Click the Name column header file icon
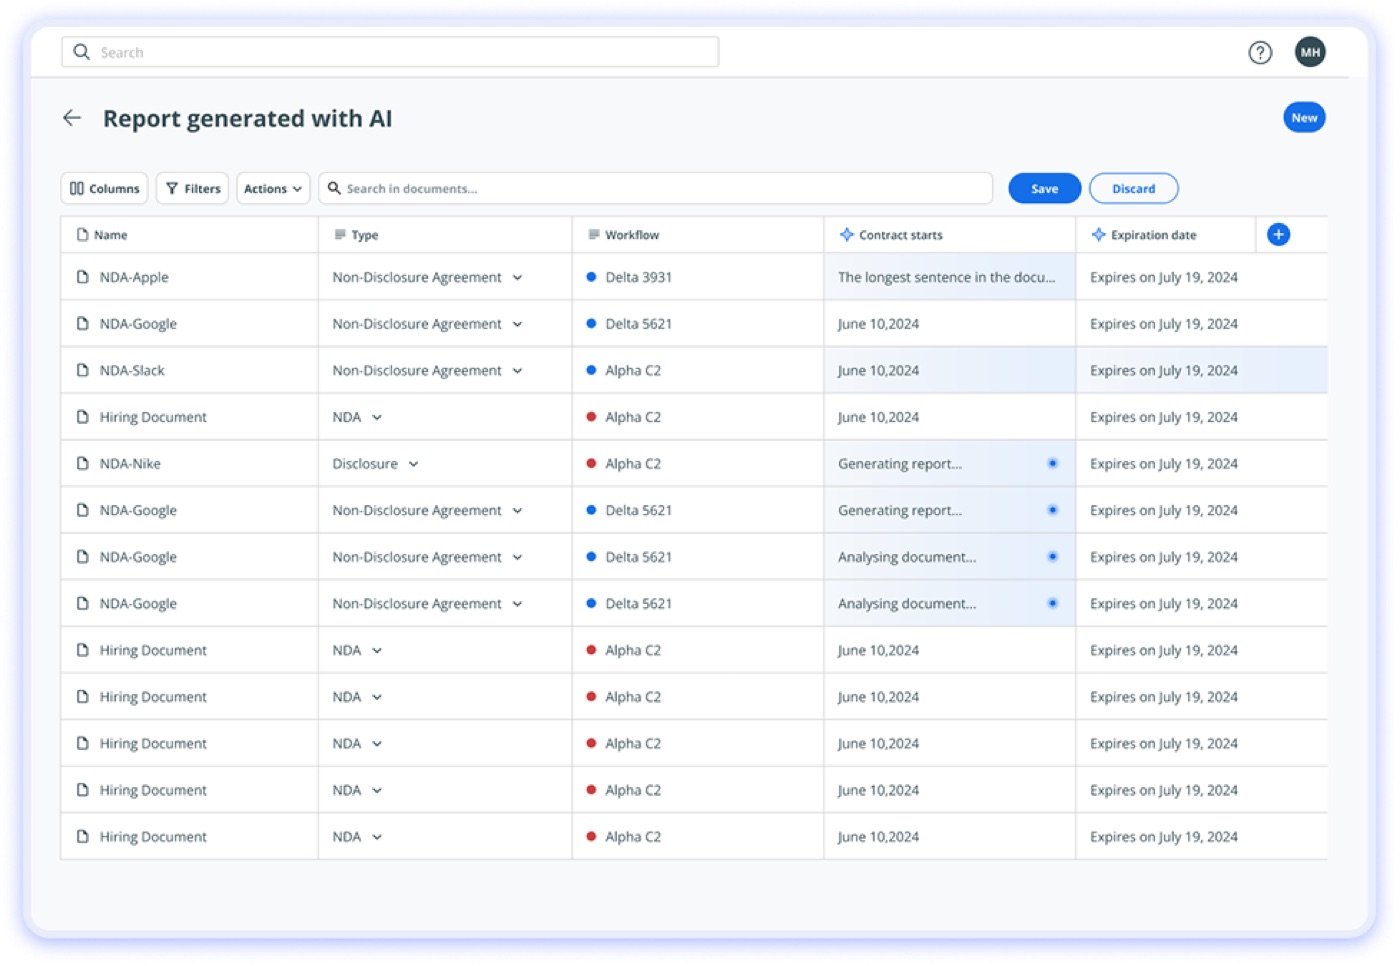Image resolution: width=1400 pixels, height=966 pixels. (82, 235)
